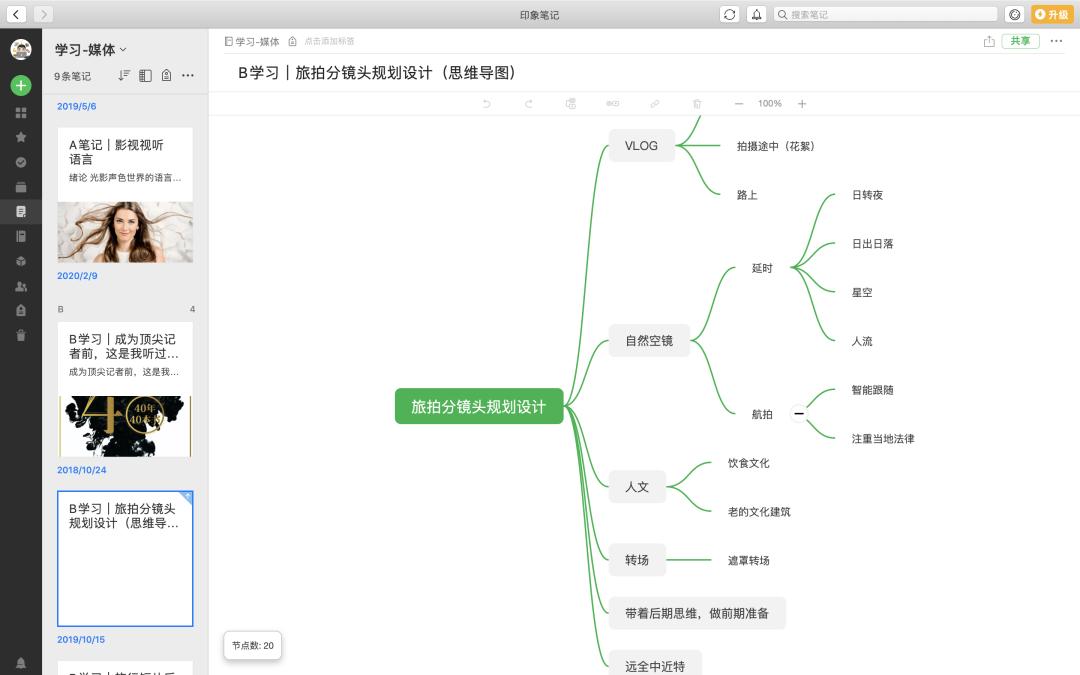Delete node trash toolbar icon
Image resolution: width=1080 pixels, height=675 pixels.
(696, 103)
